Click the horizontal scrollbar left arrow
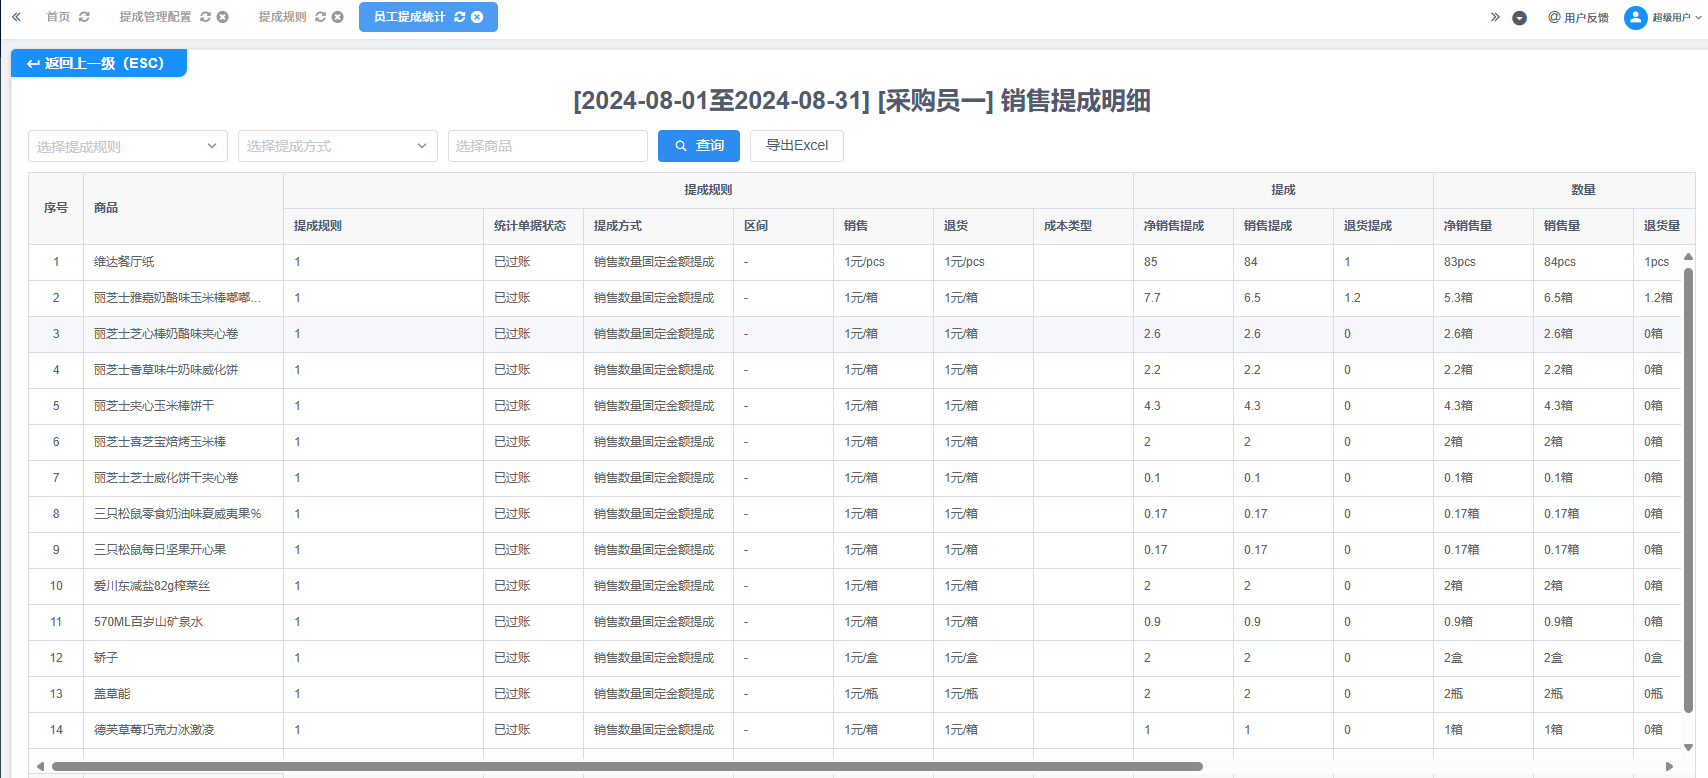Viewport: 1708px width, 778px height. tap(39, 767)
